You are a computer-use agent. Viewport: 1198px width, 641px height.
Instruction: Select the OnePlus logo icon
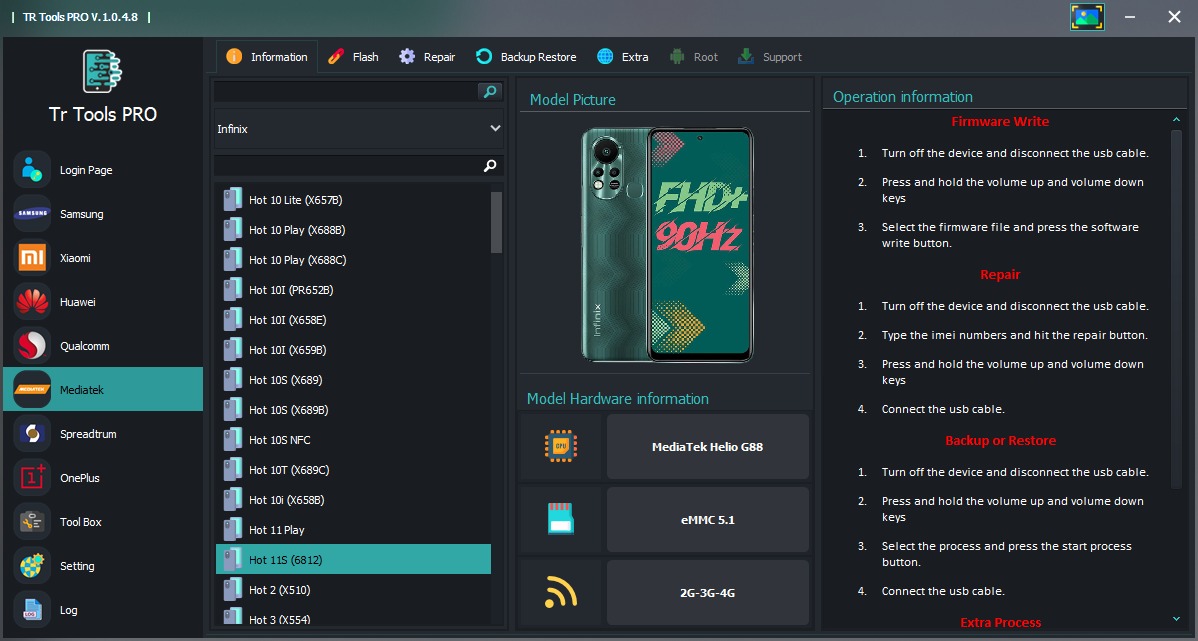click(32, 478)
